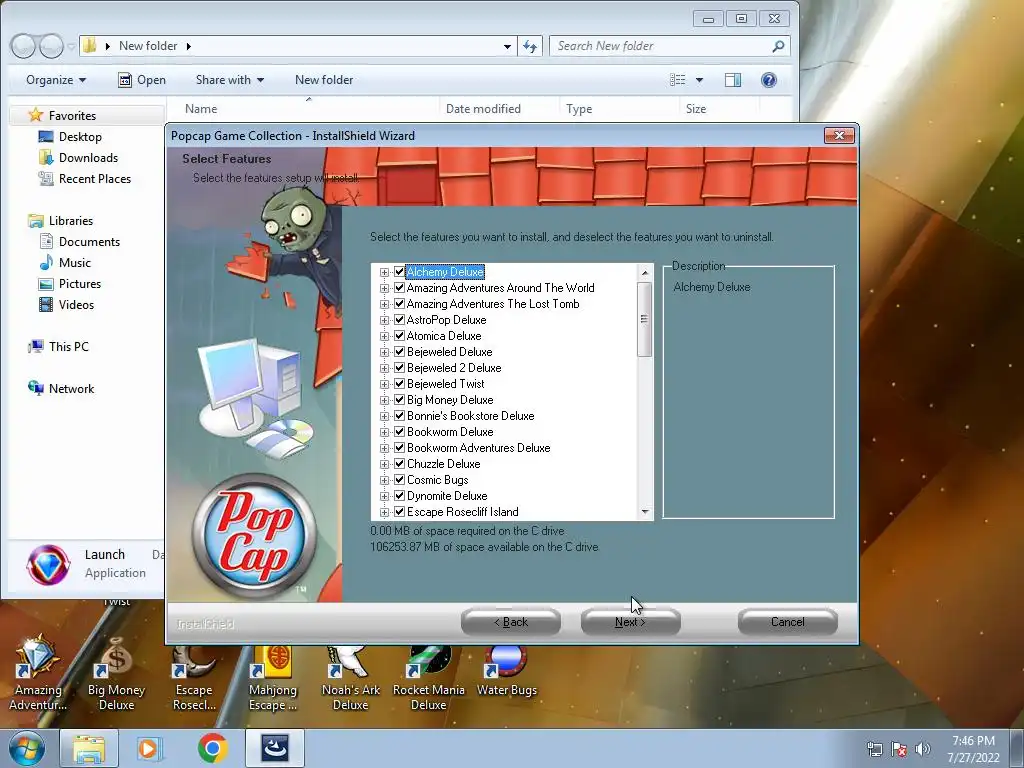Click the Explorer help question mark icon

coord(769,80)
